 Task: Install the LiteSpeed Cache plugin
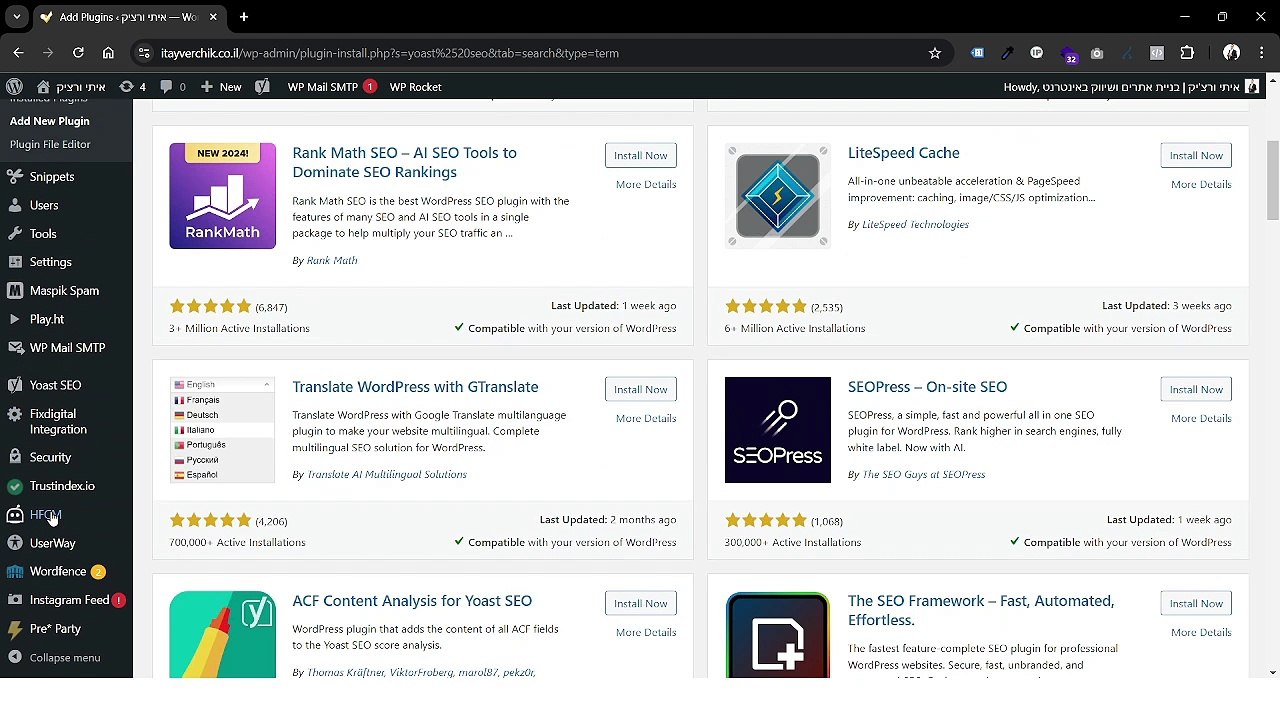click(1196, 155)
